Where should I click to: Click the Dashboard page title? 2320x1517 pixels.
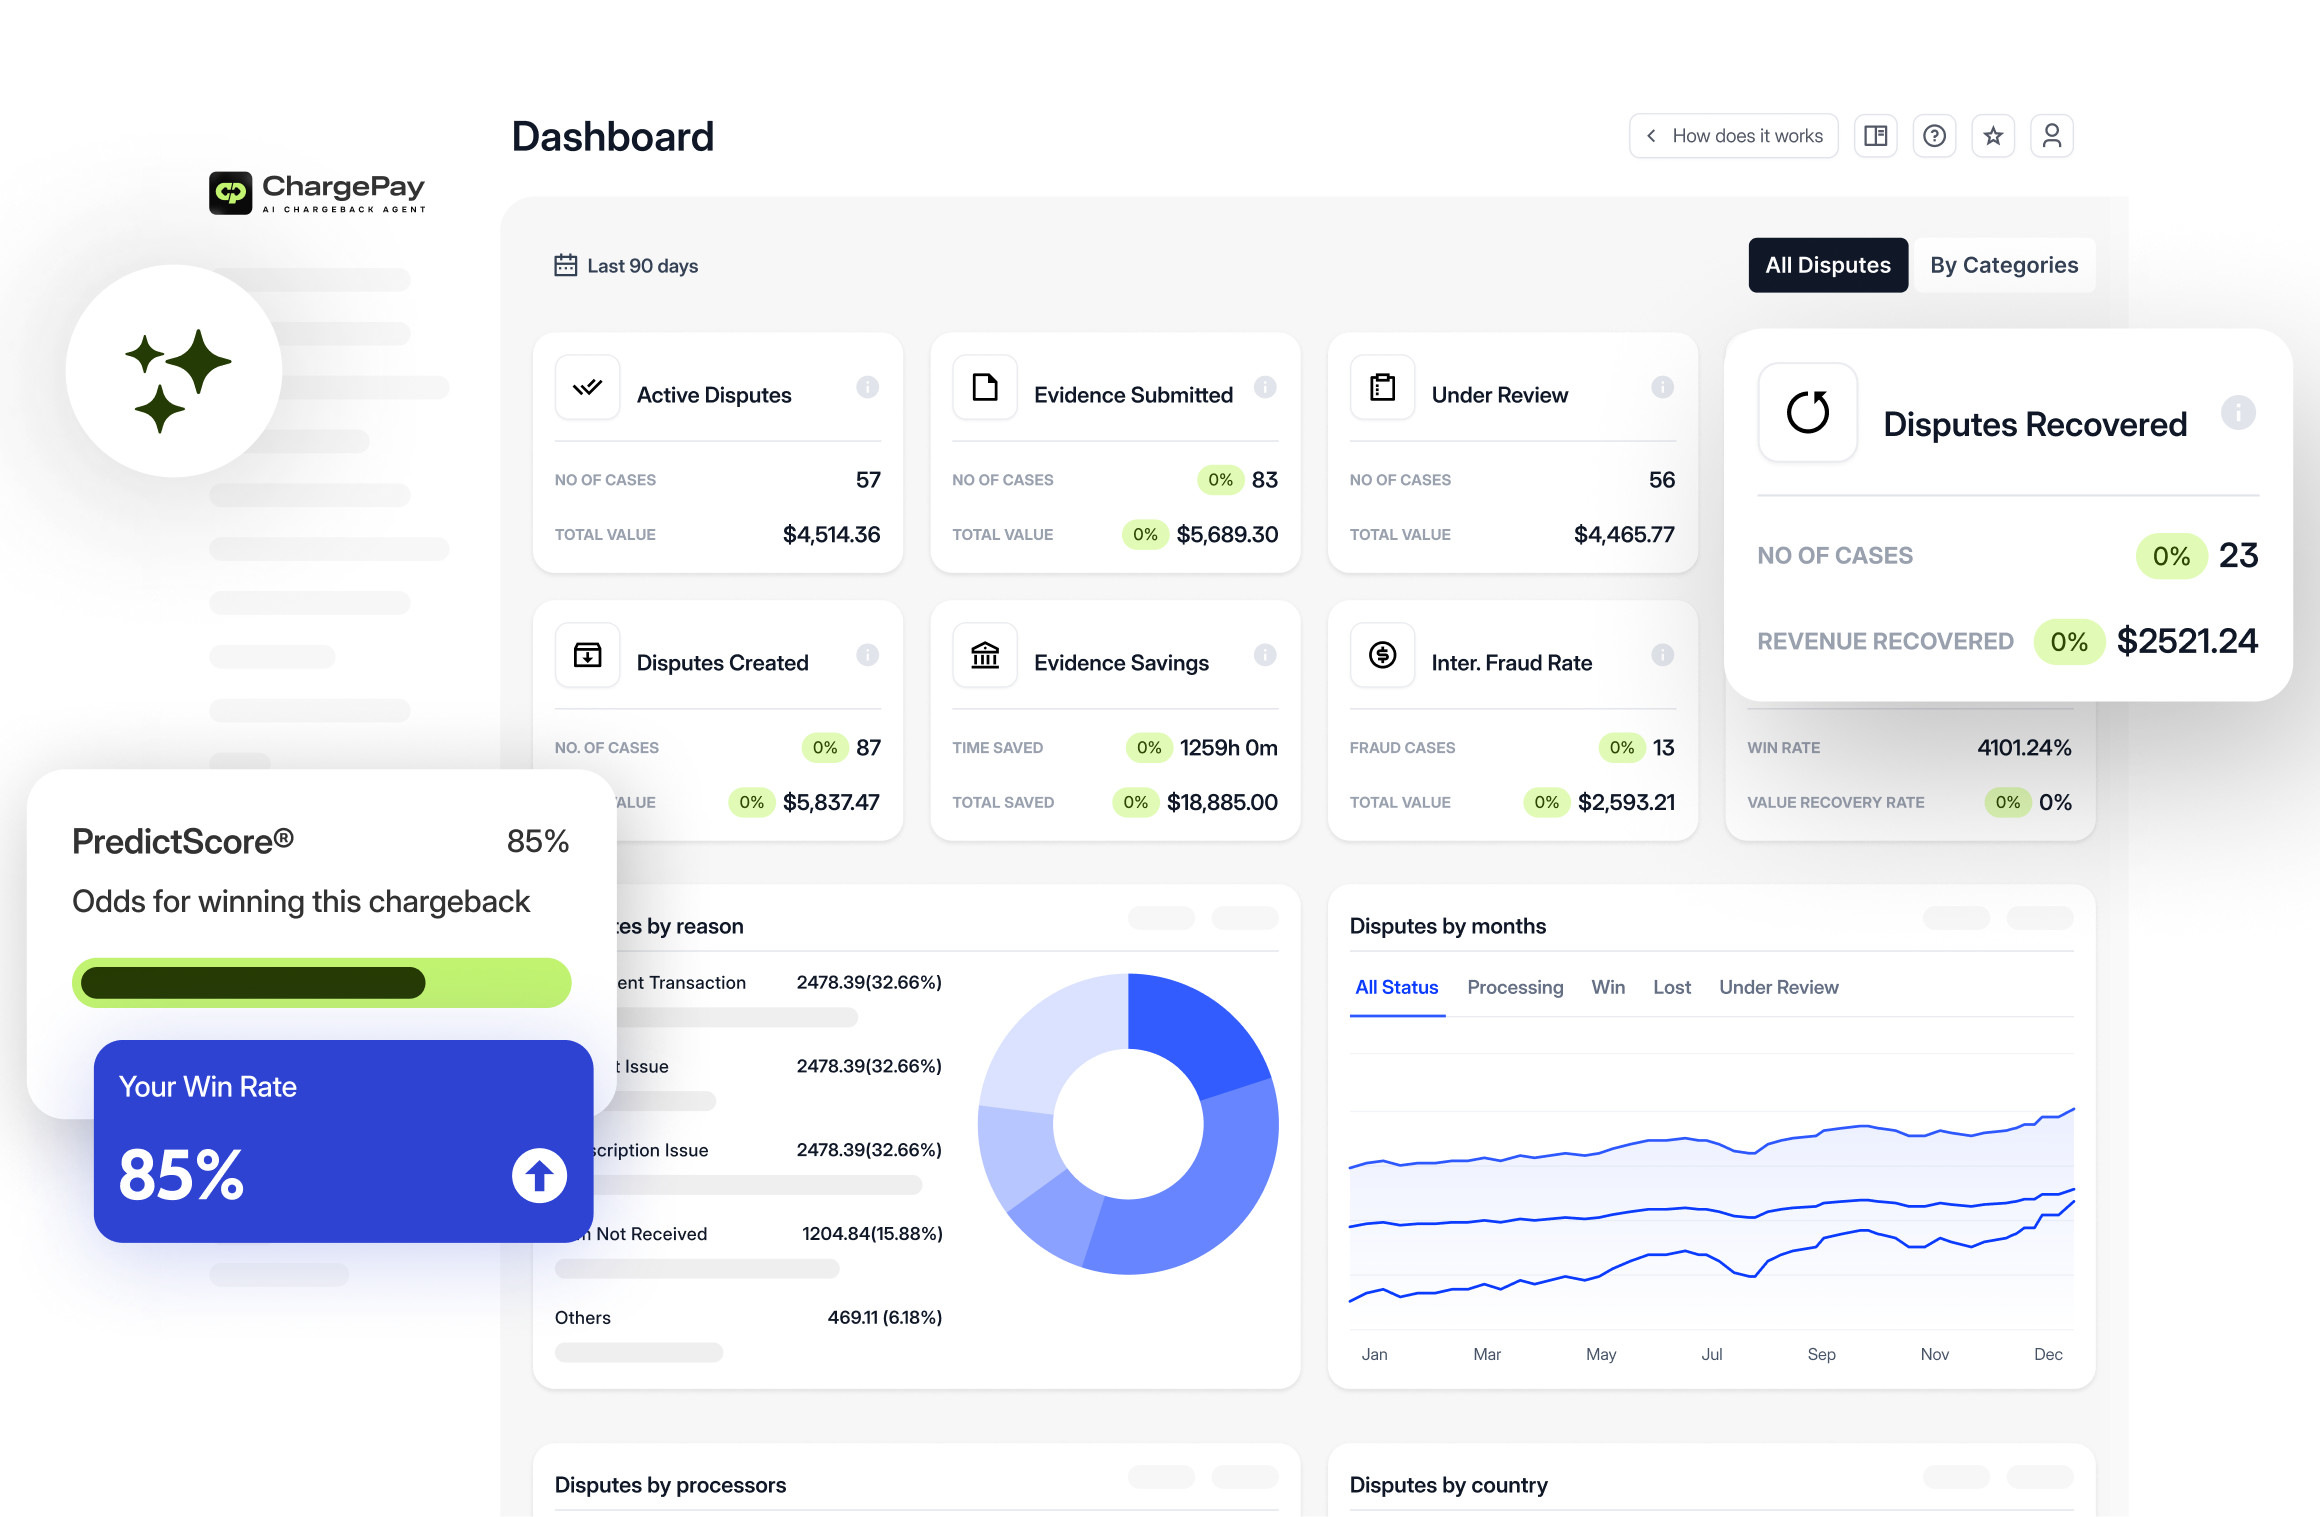pos(613,136)
